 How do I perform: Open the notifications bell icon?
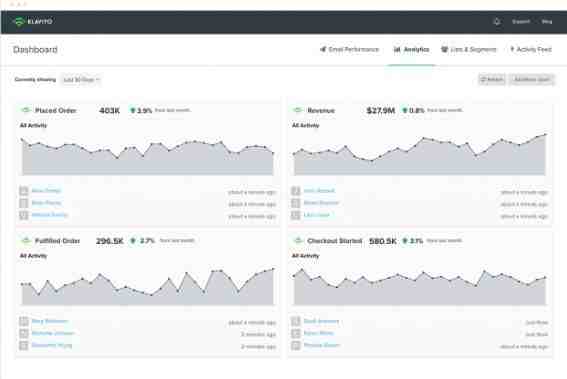(497, 22)
